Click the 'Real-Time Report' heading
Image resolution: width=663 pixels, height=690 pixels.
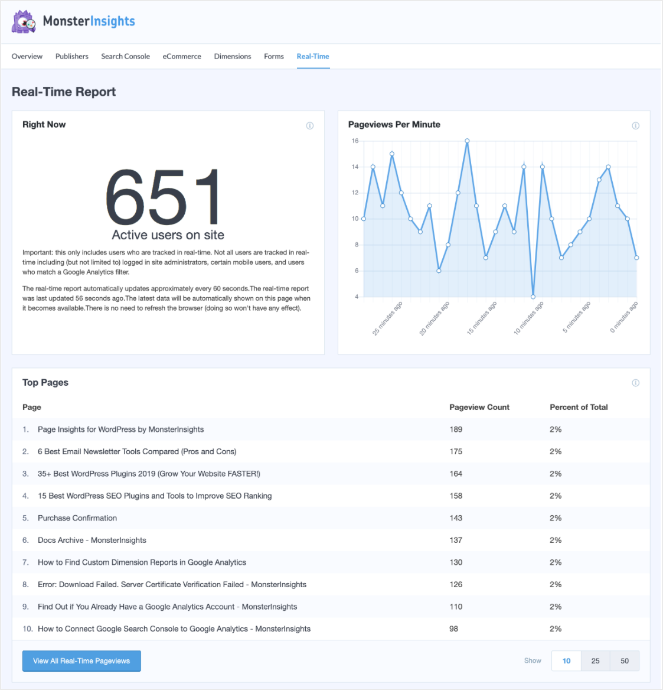click(64, 92)
